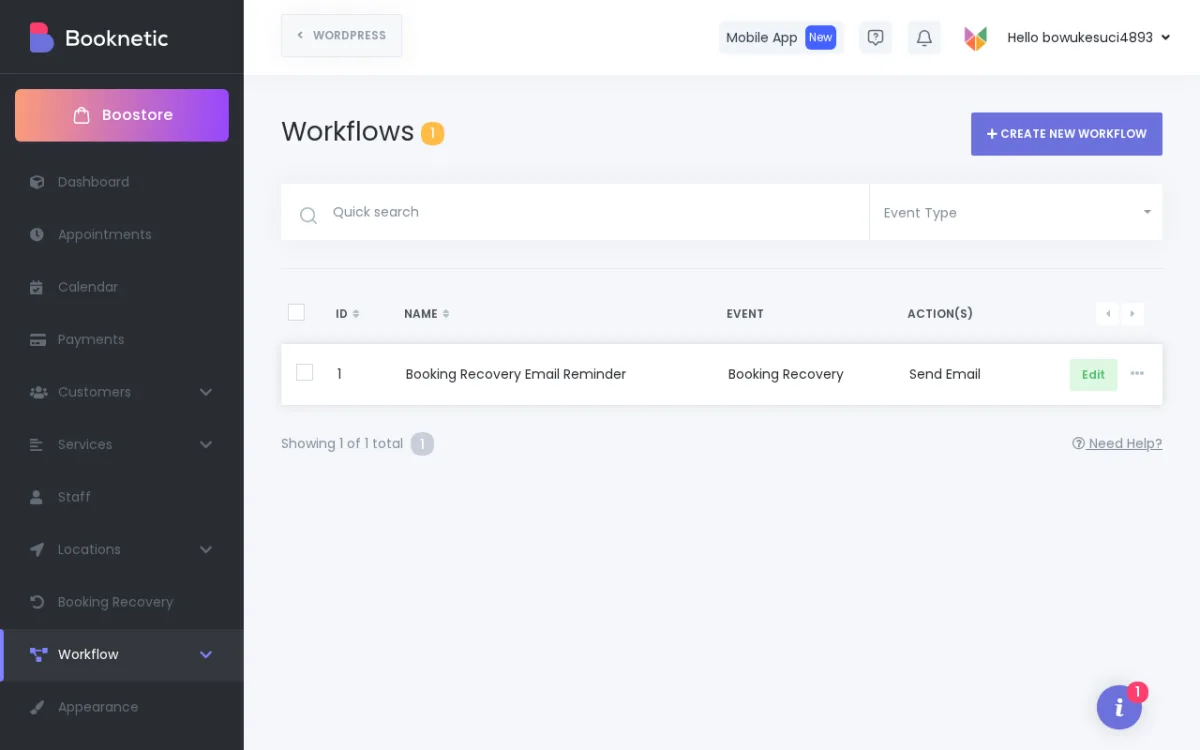Click the Customers people icon

[38, 392]
